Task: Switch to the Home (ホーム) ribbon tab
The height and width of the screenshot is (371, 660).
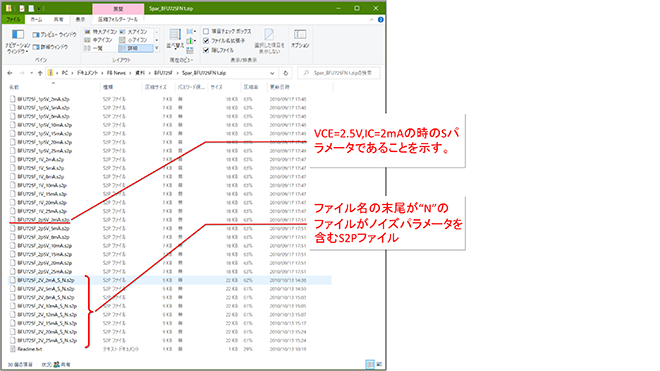Action: pyautogui.click(x=36, y=19)
